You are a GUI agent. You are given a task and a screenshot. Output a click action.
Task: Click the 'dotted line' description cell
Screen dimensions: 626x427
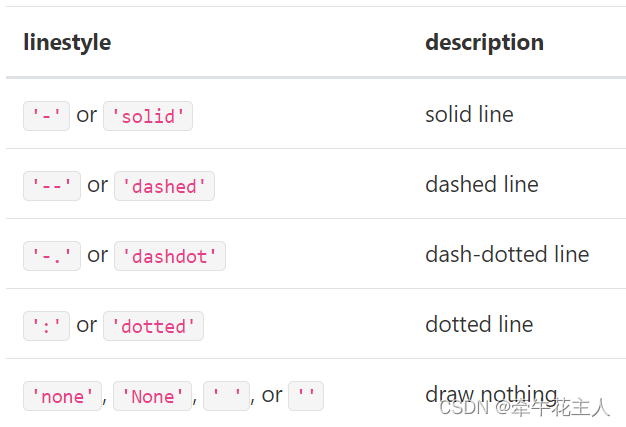(x=479, y=325)
